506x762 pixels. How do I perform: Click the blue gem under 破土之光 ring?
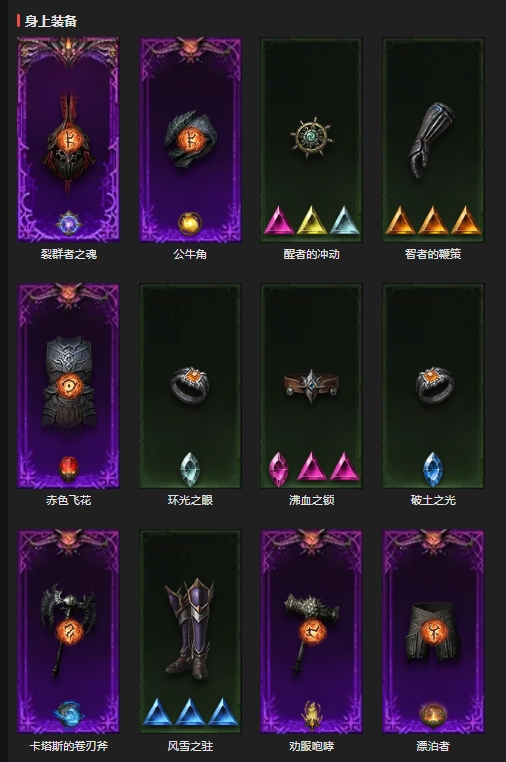click(433, 469)
